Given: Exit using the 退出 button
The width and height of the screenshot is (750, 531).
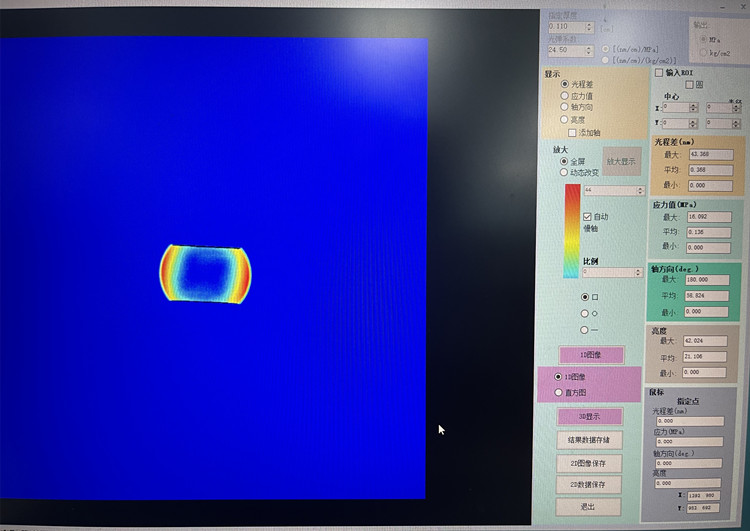Looking at the screenshot, I should pos(590,507).
